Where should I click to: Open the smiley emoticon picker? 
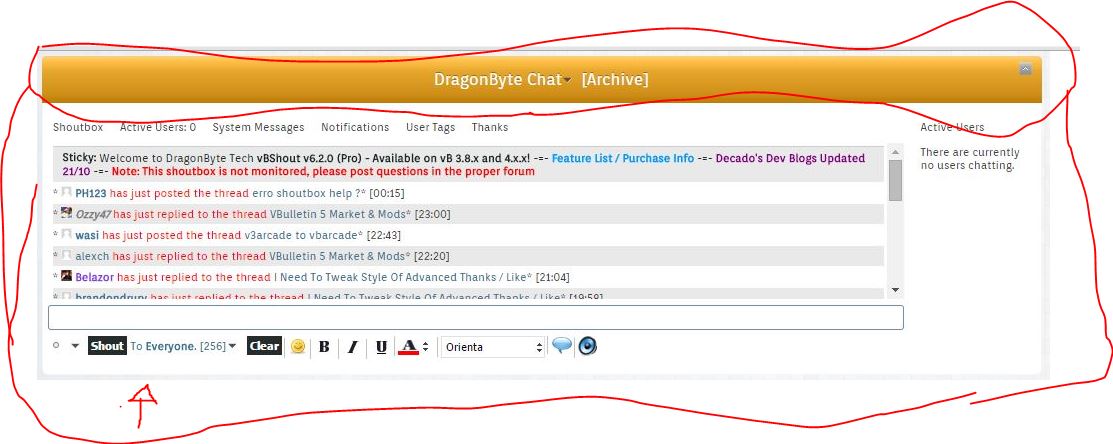tap(298, 346)
